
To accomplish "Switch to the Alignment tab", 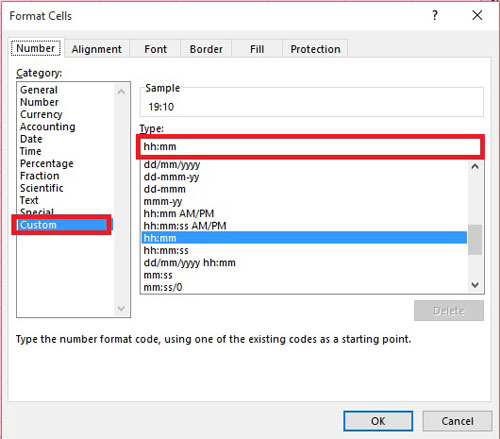I will pos(97,49).
